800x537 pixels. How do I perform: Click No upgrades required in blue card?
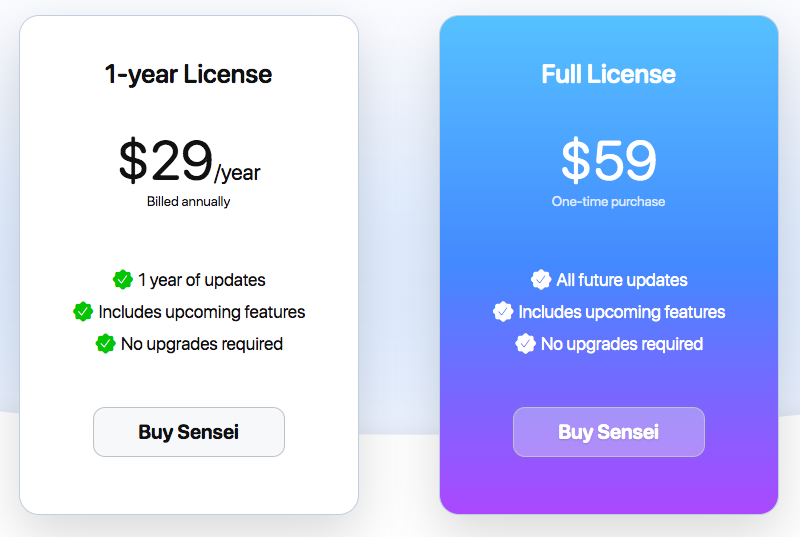tap(622, 344)
